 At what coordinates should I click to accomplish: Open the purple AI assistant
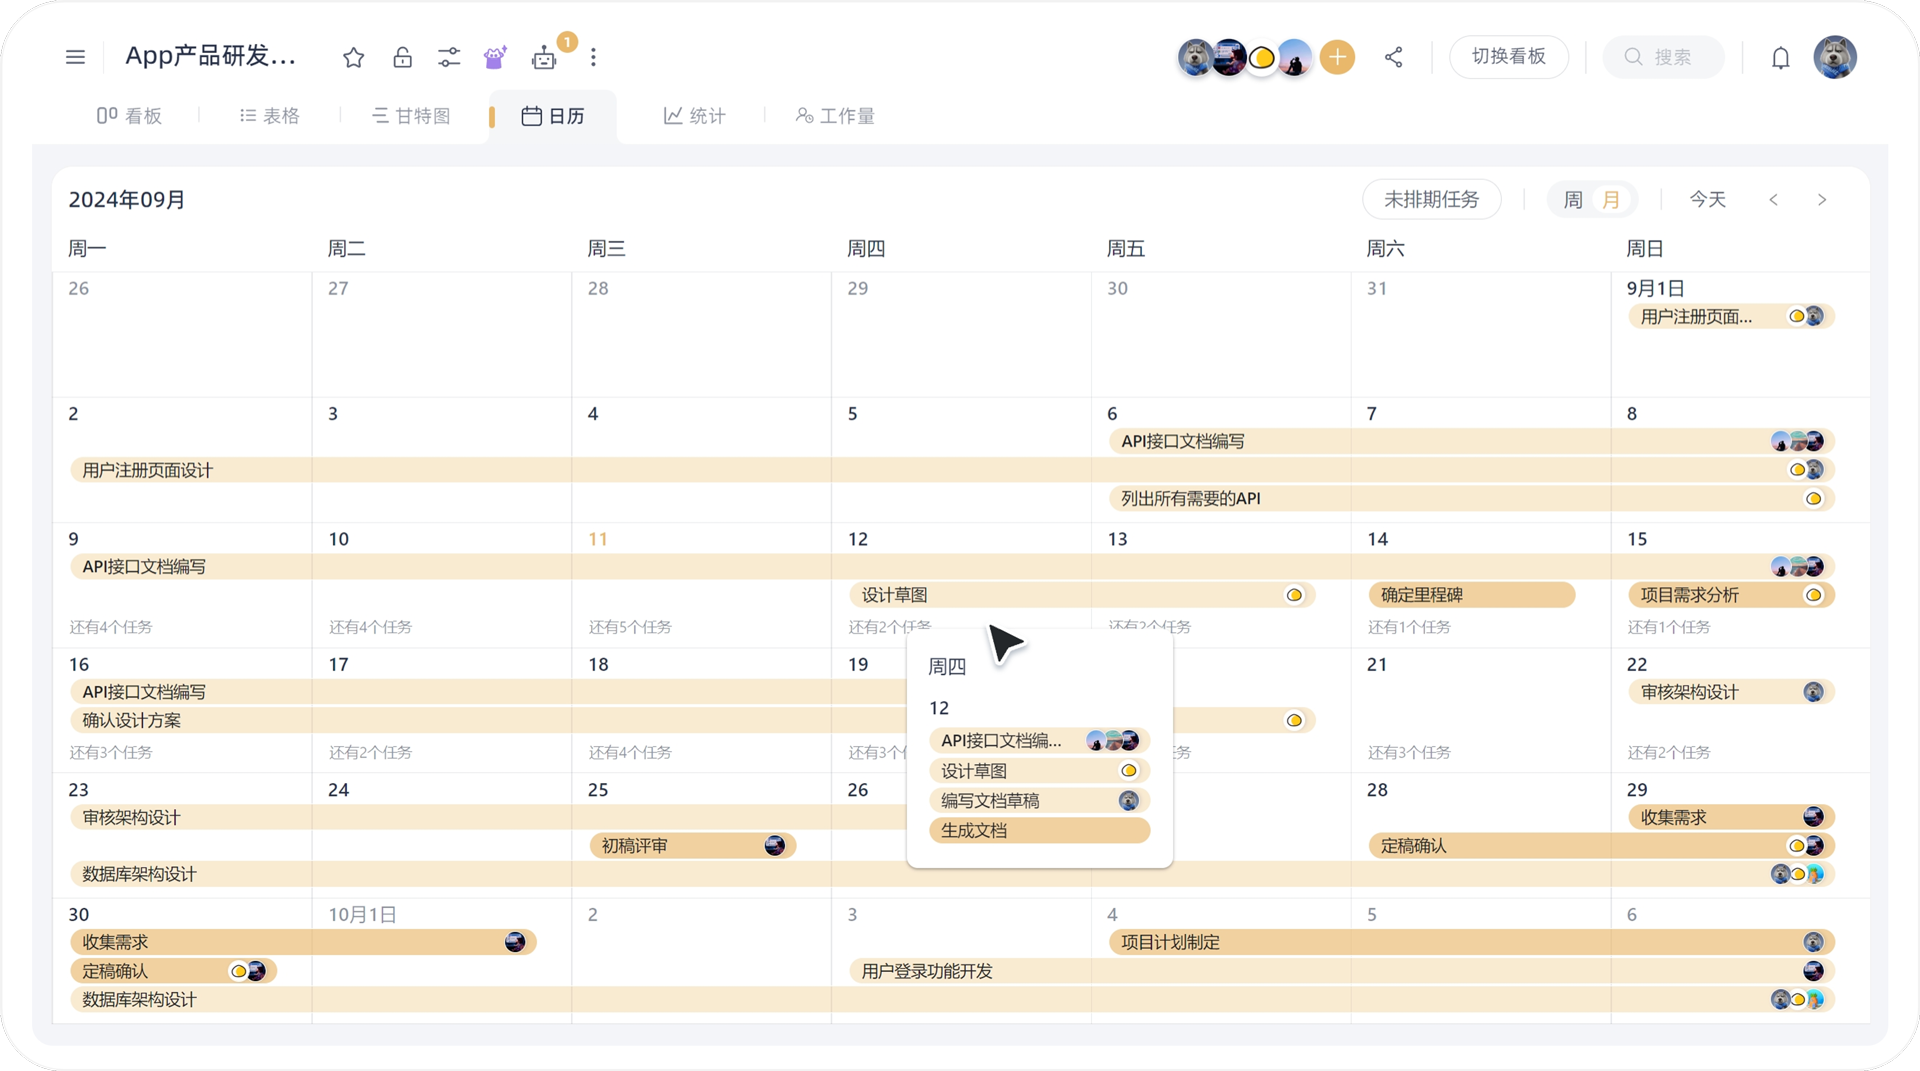(494, 57)
